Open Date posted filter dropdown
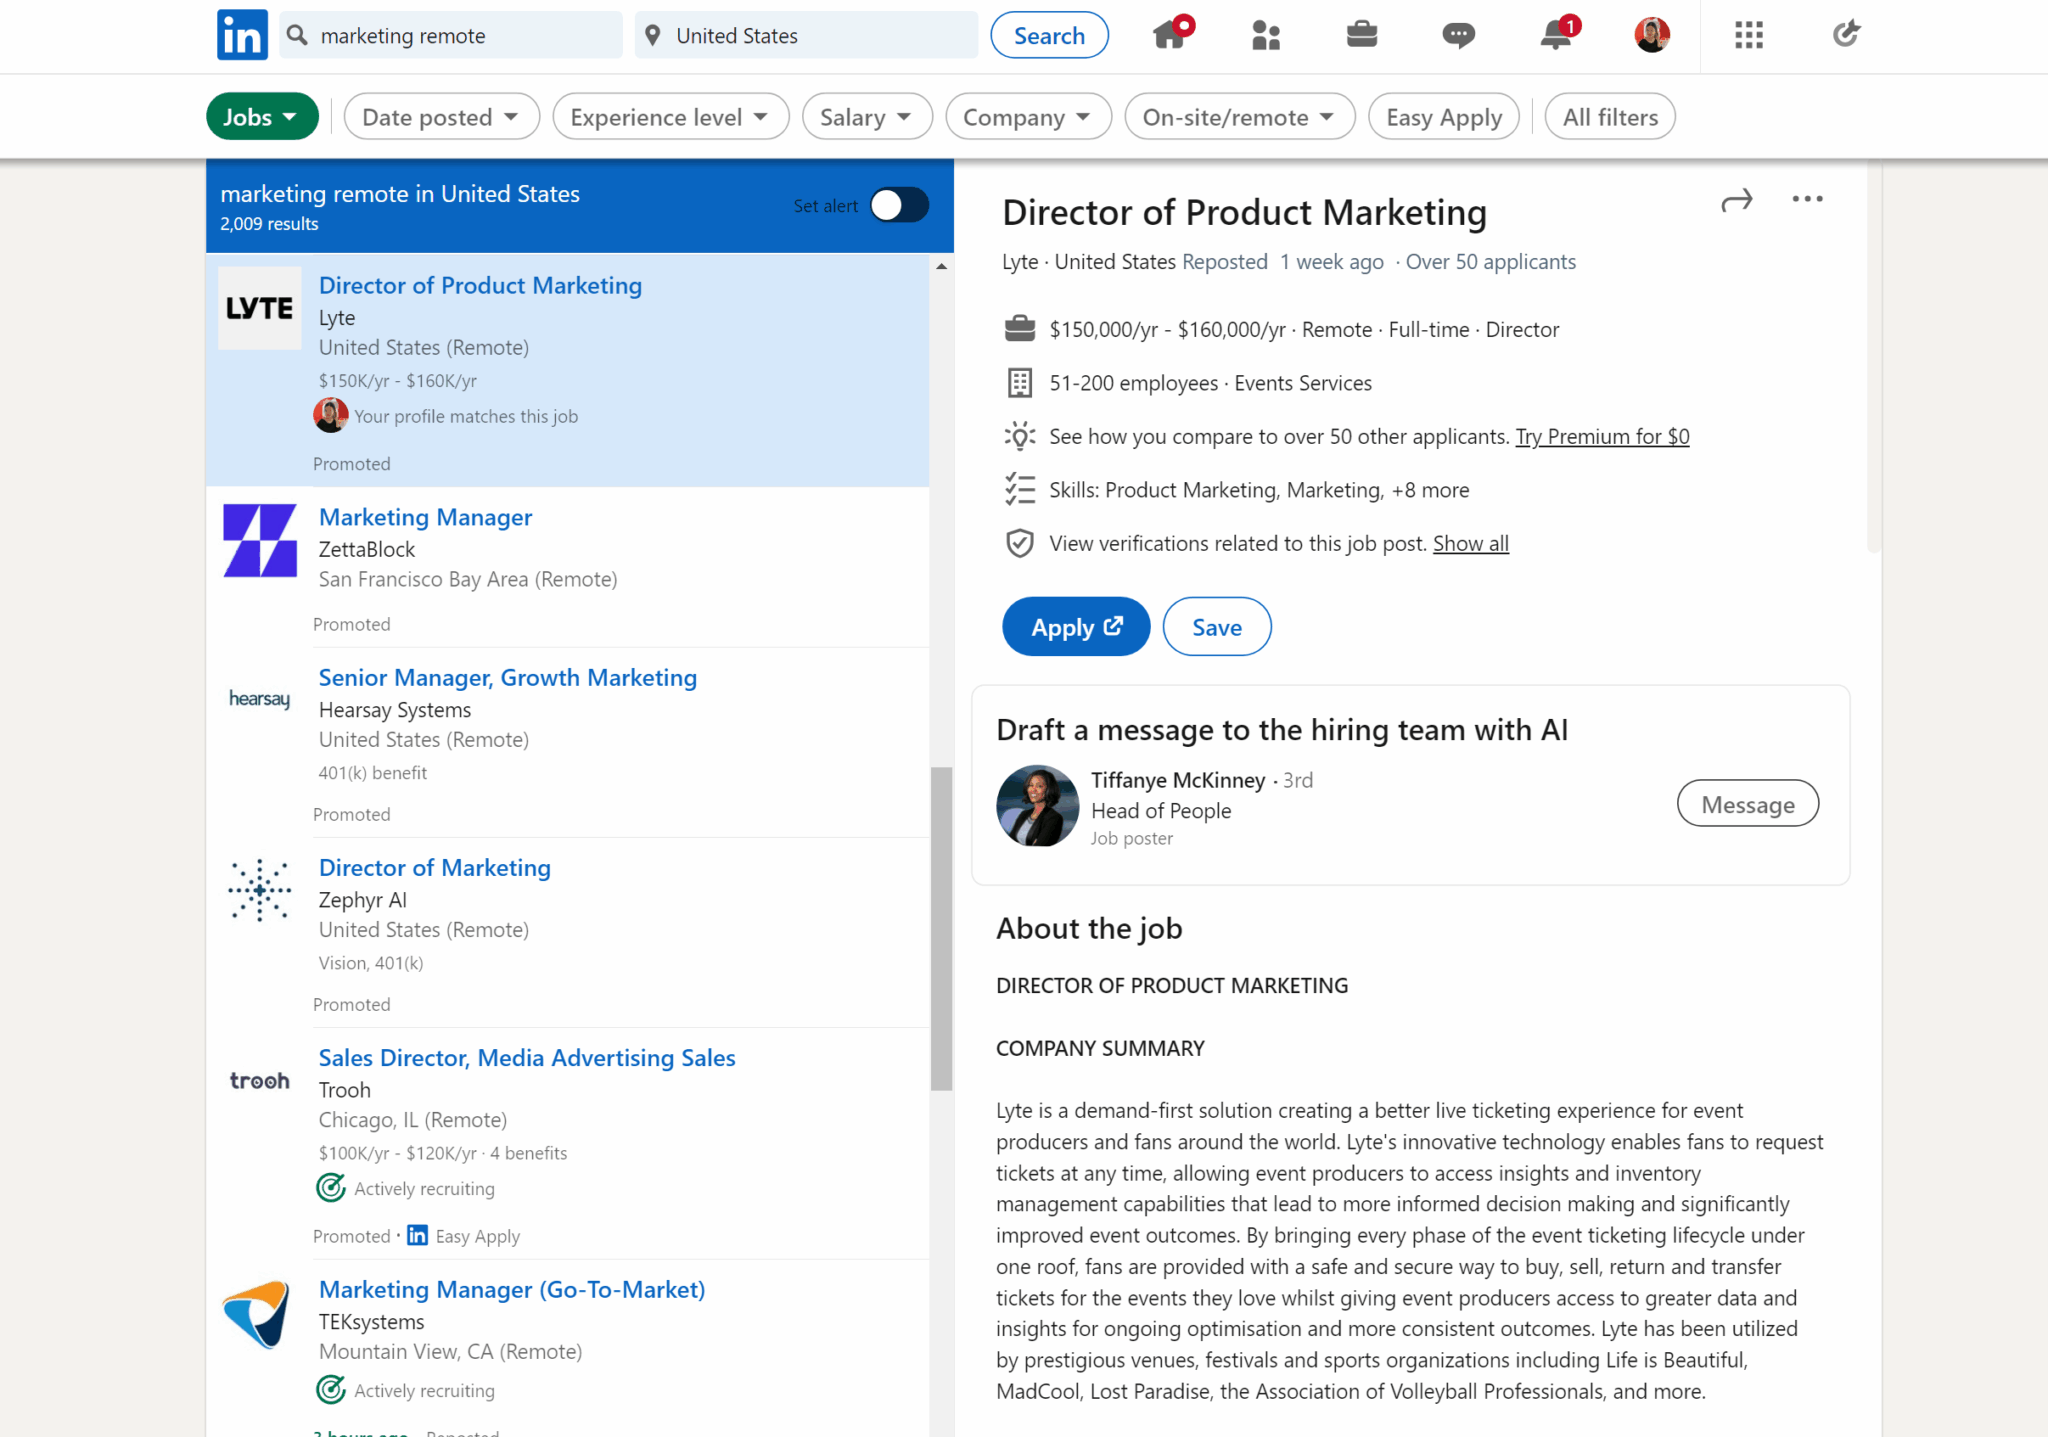Viewport: 2048px width, 1437px height. pos(441,117)
